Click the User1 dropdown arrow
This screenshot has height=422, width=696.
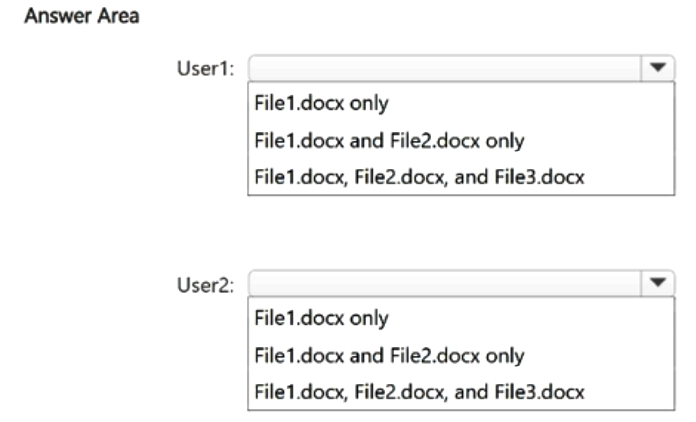658,68
